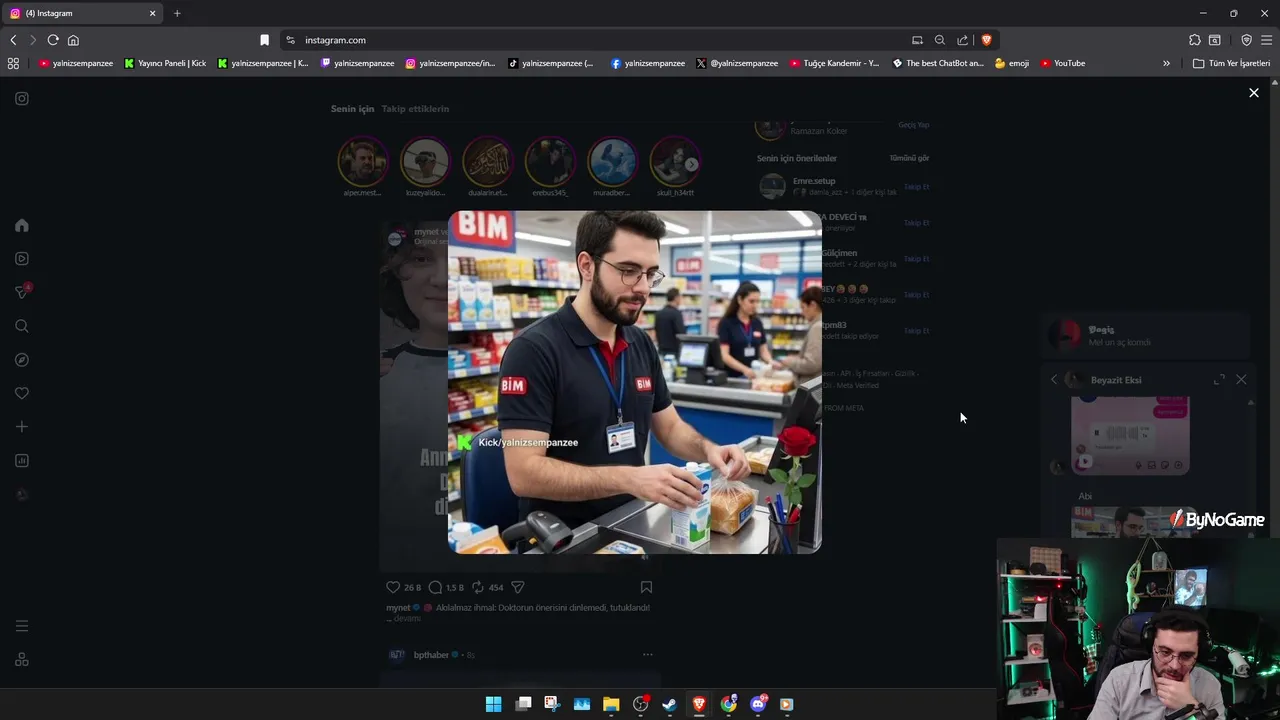This screenshot has height=720, width=1280.
Task: Select the Instagram browser tab
Action: pyautogui.click(x=83, y=13)
